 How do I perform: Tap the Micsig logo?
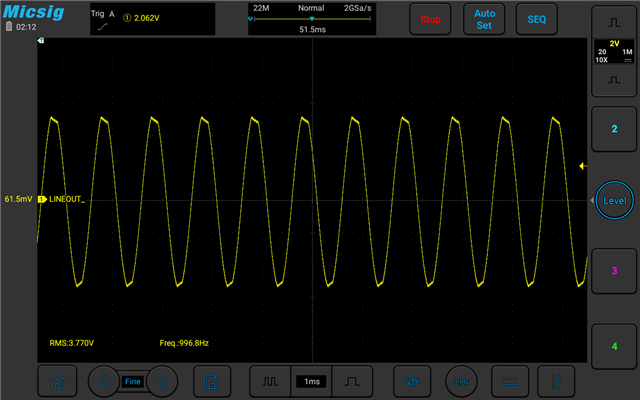pos(33,11)
